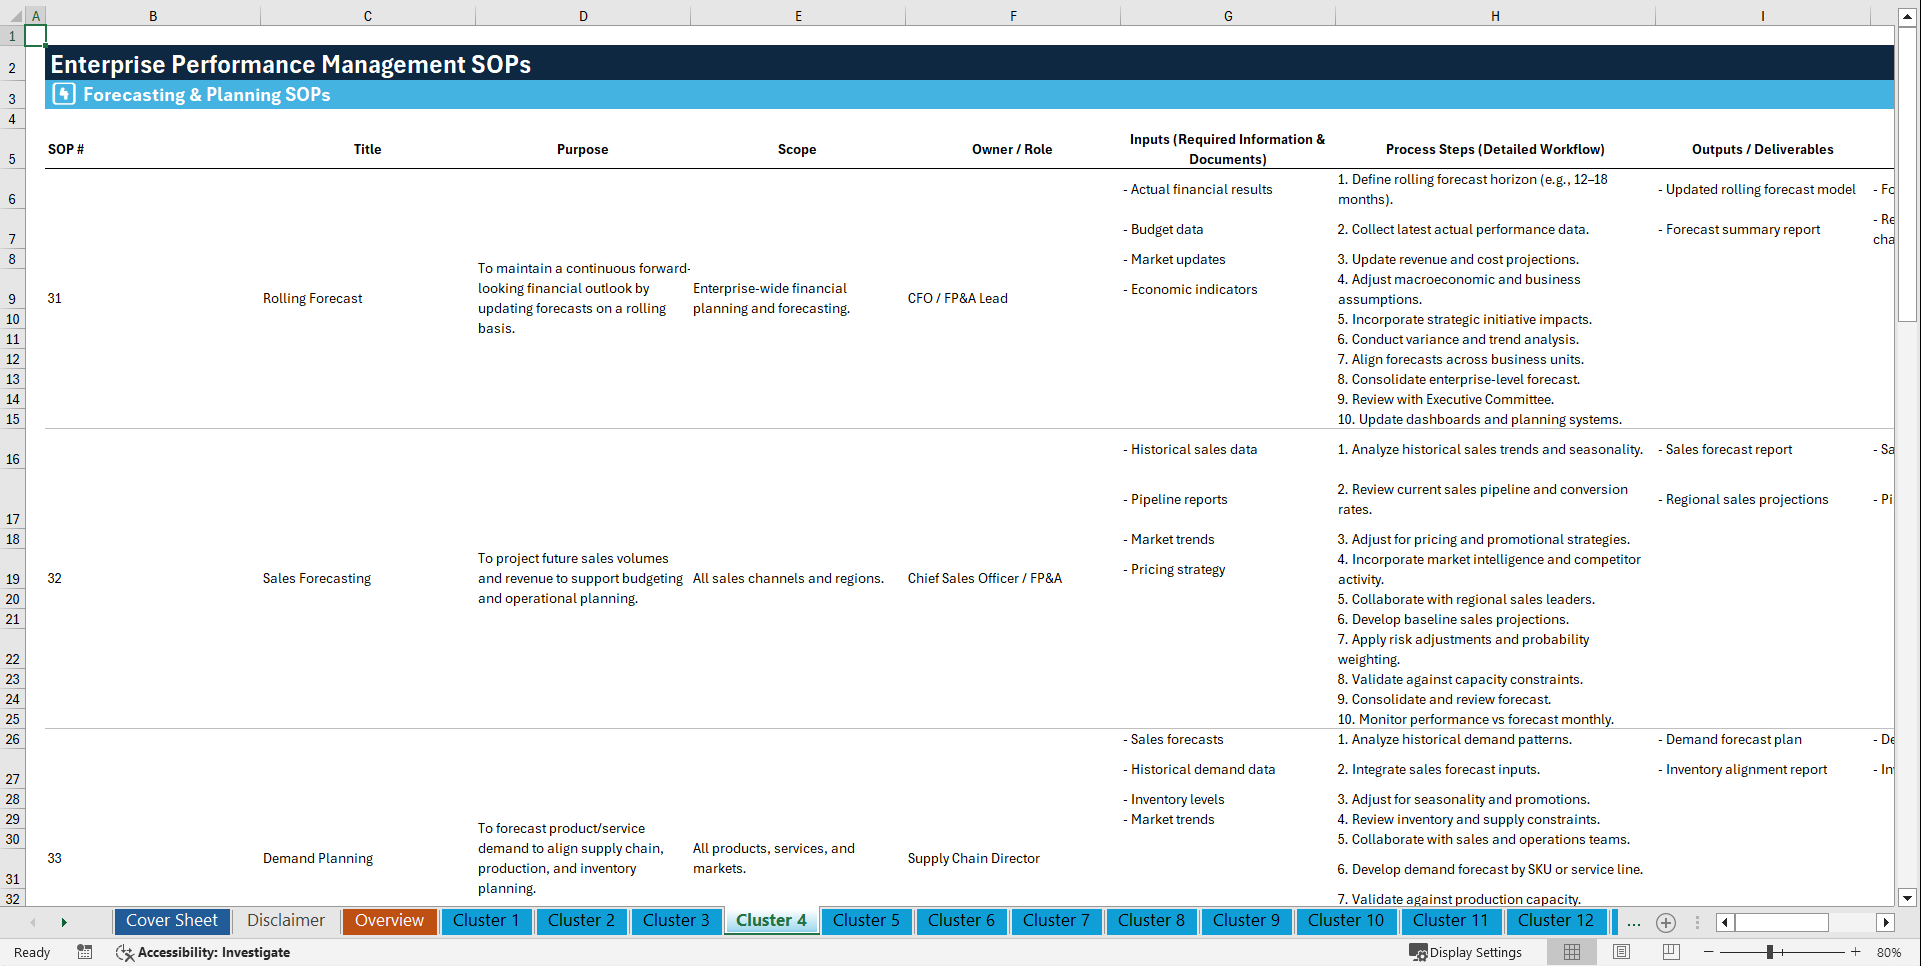The image size is (1921, 966).
Task: Start macro recording from the status bar
Action: [85, 952]
